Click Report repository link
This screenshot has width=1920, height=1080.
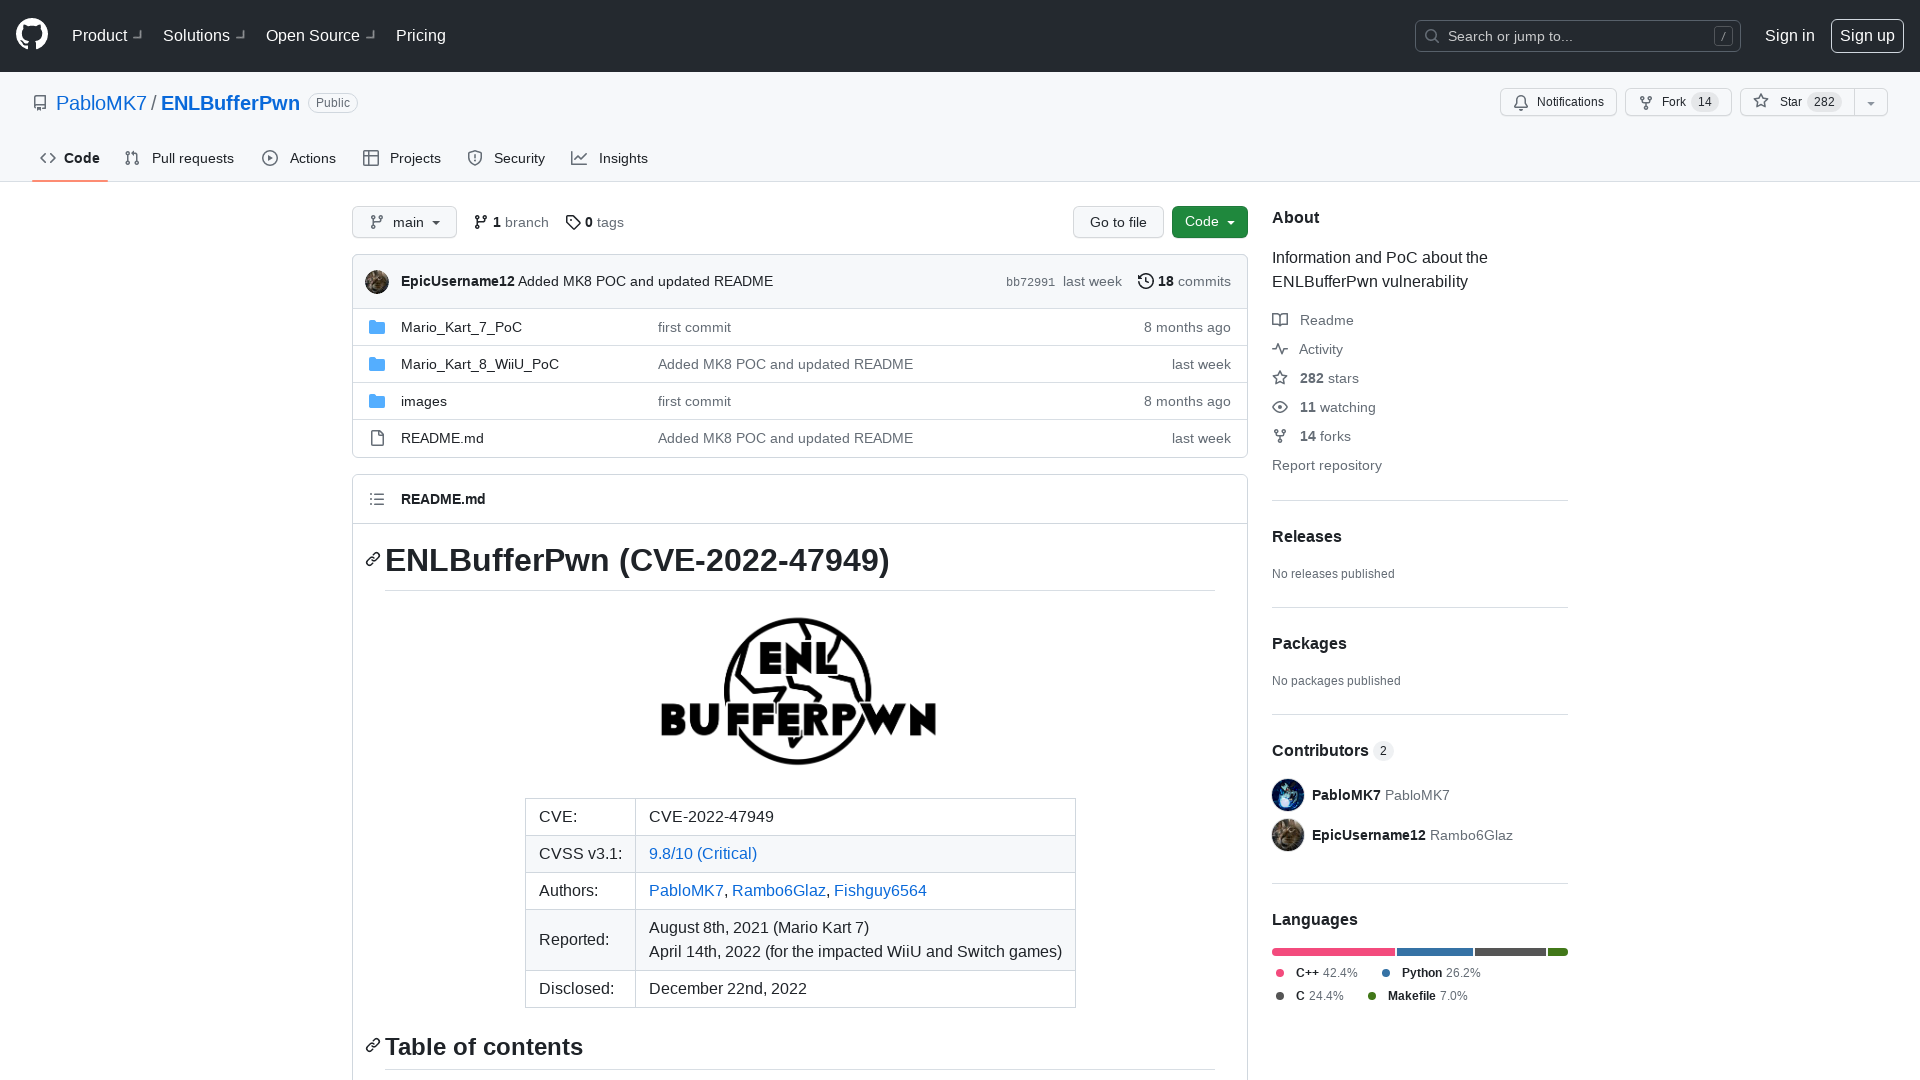[x=1327, y=465]
